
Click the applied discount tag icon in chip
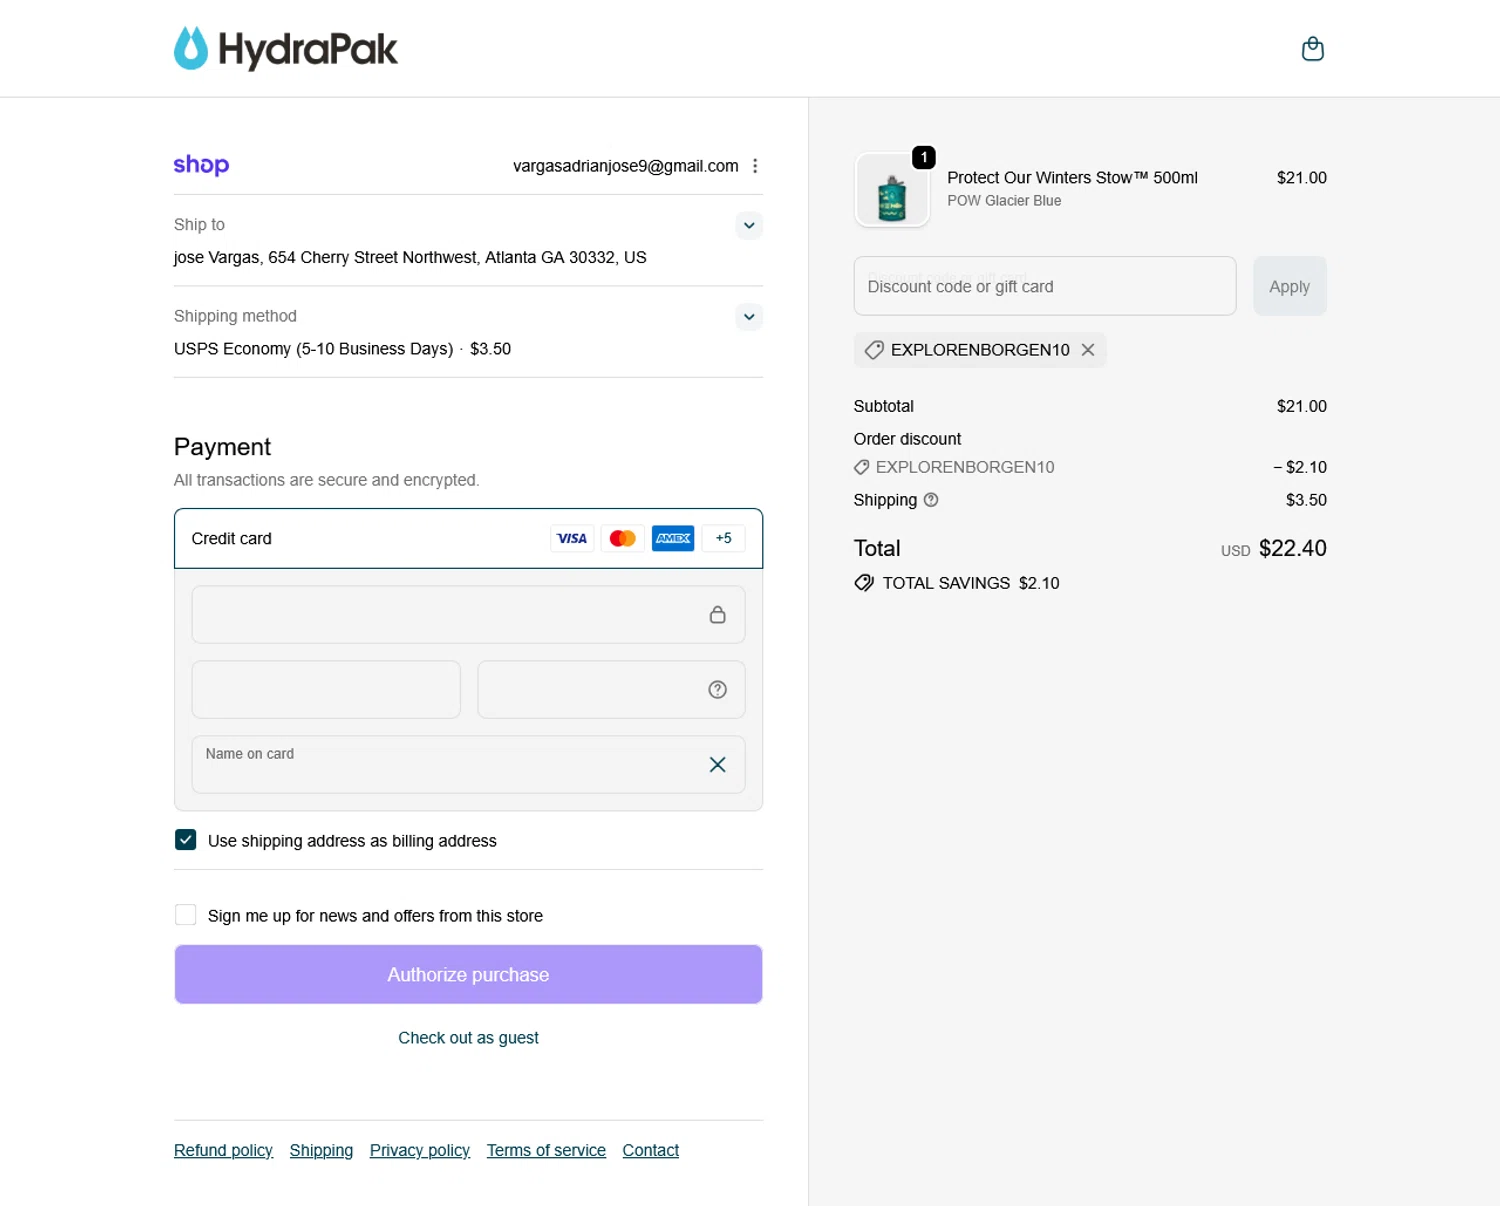[x=874, y=350]
